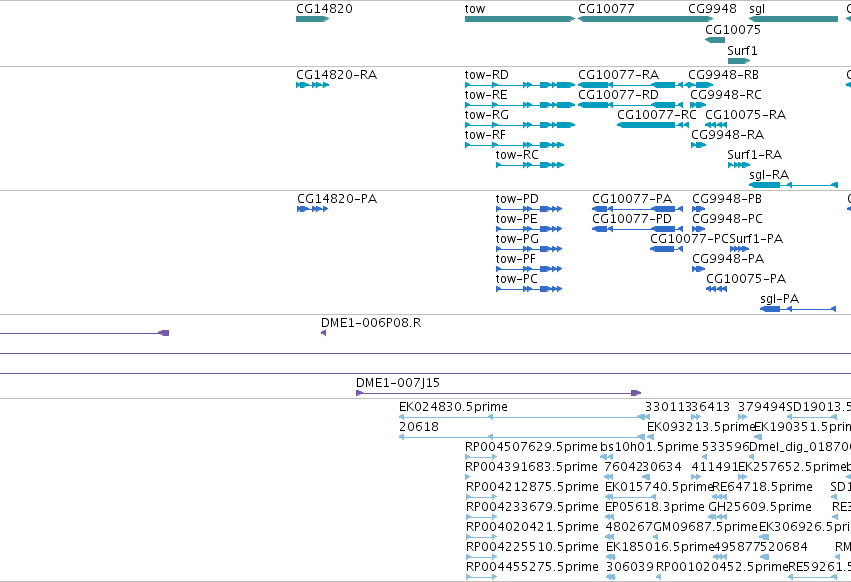Screen dimensions: 851x582
Task: Click the CG9948-PA protein
Action: point(698,269)
